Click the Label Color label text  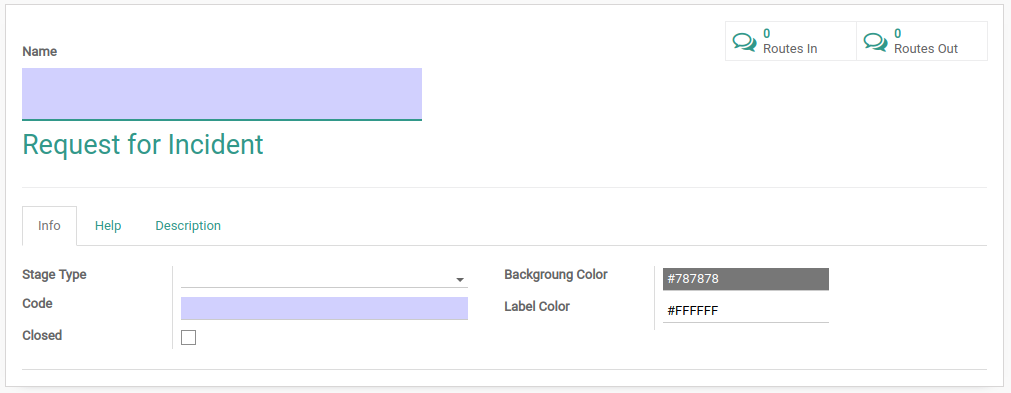coord(537,307)
